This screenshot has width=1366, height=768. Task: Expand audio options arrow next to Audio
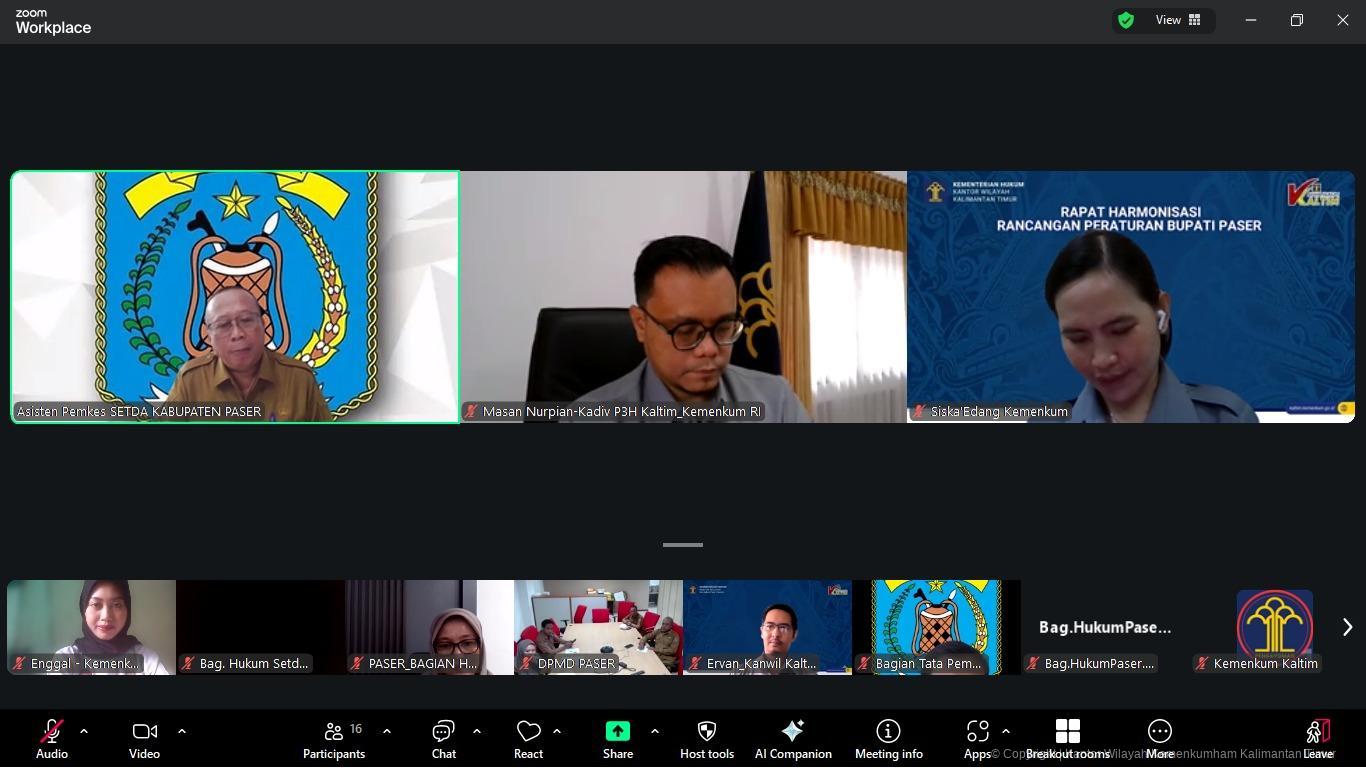[x=84, y=731]
